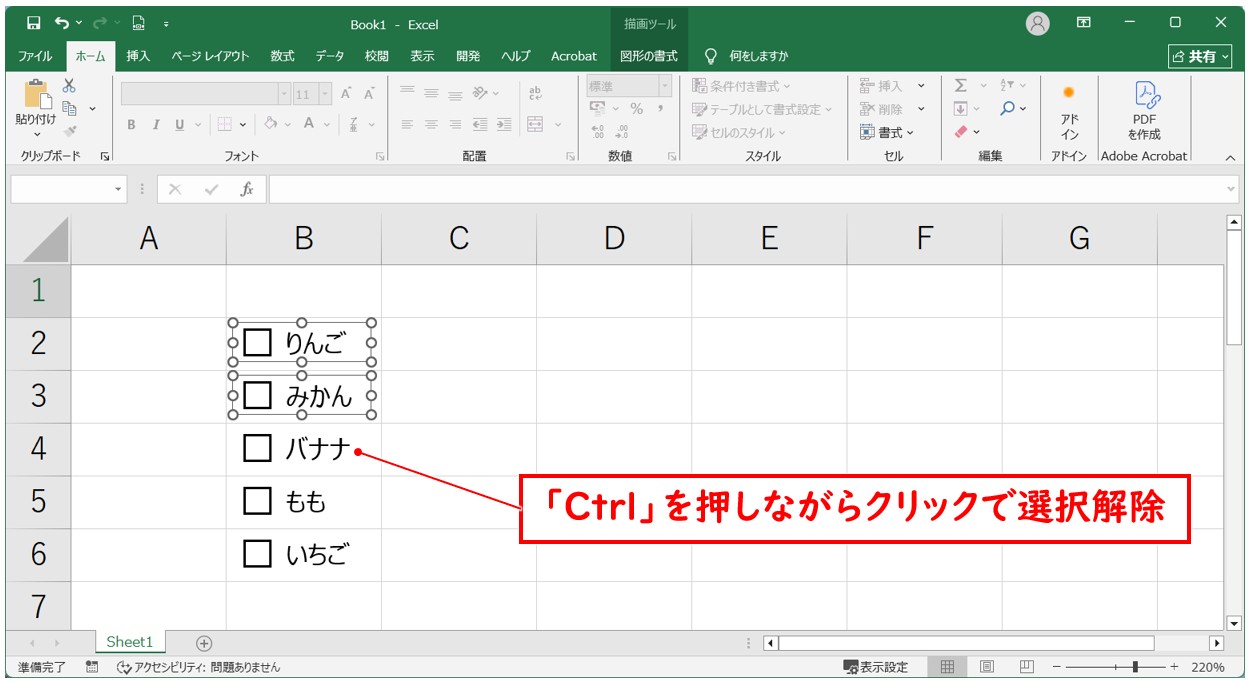
Task: Click the Merge and Center icon
Action: point(535,125)
